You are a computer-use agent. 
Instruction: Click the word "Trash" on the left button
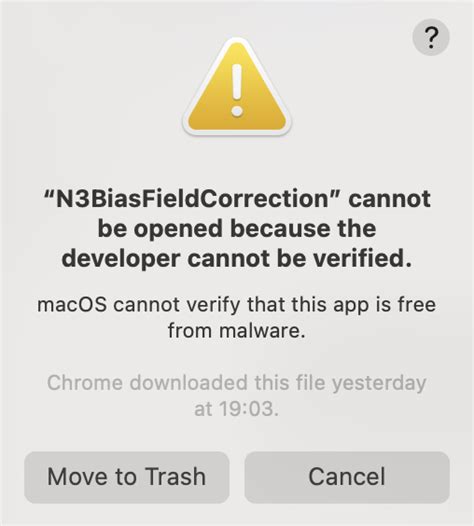(x=176, y=477)
